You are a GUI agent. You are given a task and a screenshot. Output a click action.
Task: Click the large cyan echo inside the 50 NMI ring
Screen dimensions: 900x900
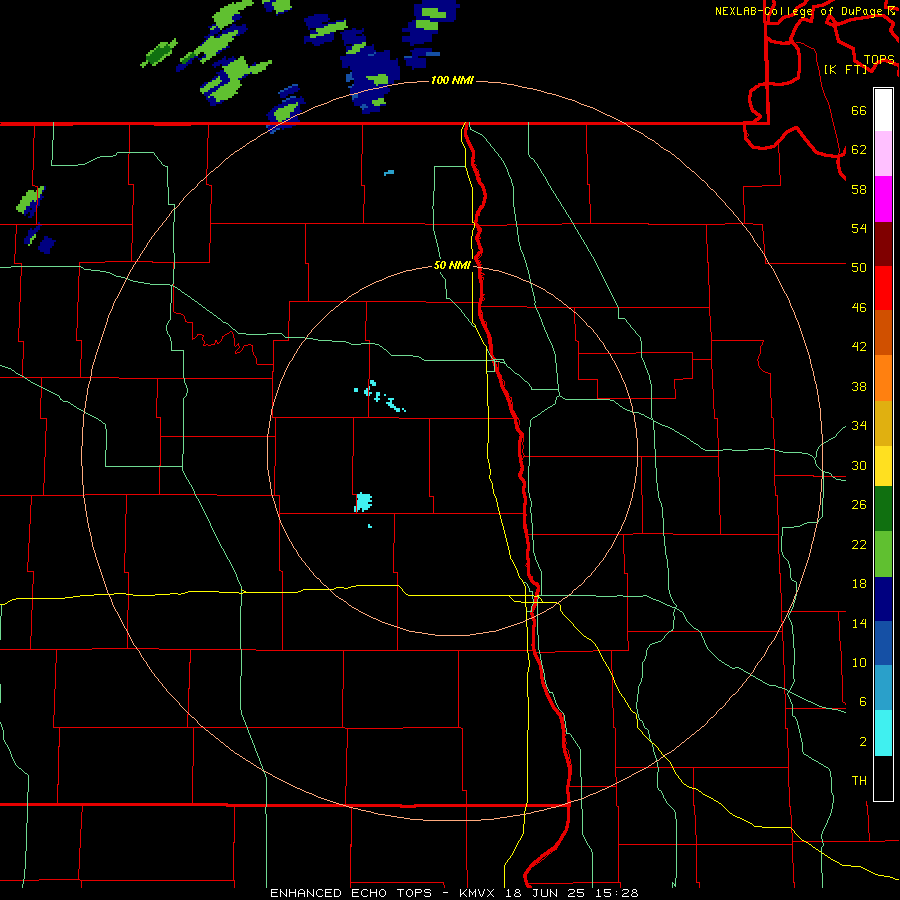(363, 502)
